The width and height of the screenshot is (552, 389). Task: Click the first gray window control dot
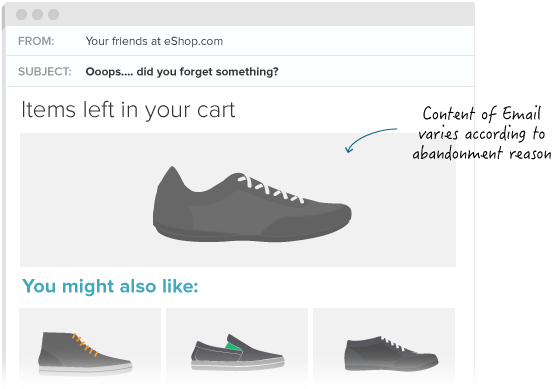pyautogui.click(x=21, y=14)
